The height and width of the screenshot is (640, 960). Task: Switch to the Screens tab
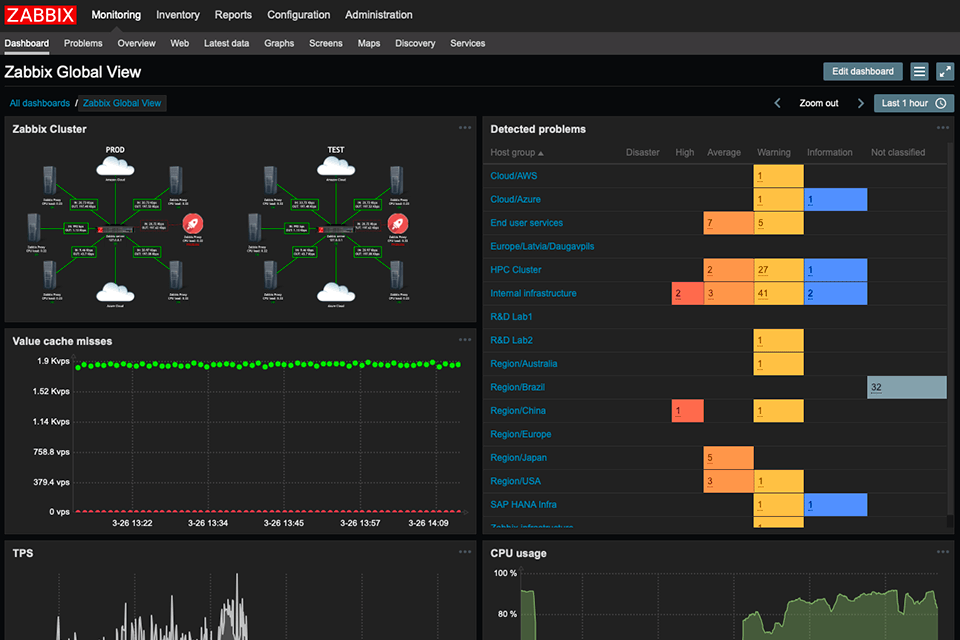[x=325, y=43]
